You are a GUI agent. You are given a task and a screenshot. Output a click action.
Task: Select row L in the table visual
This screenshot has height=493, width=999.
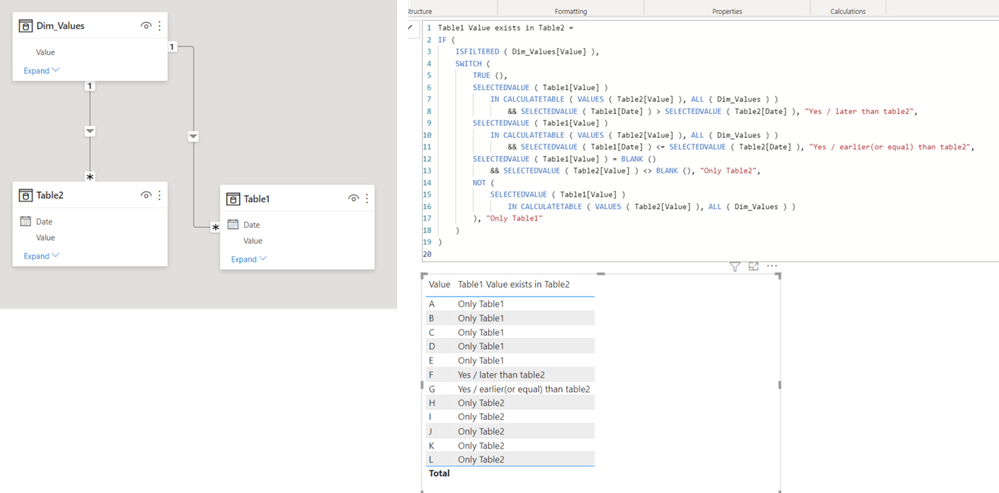coord(510,459)
